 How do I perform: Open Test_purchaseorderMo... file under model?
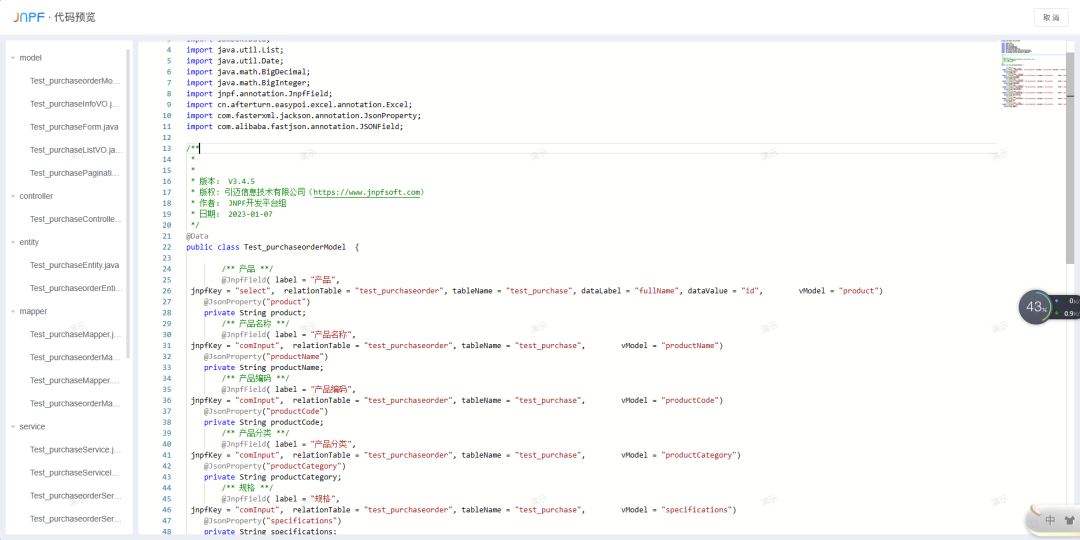click(x=75, y=81)
